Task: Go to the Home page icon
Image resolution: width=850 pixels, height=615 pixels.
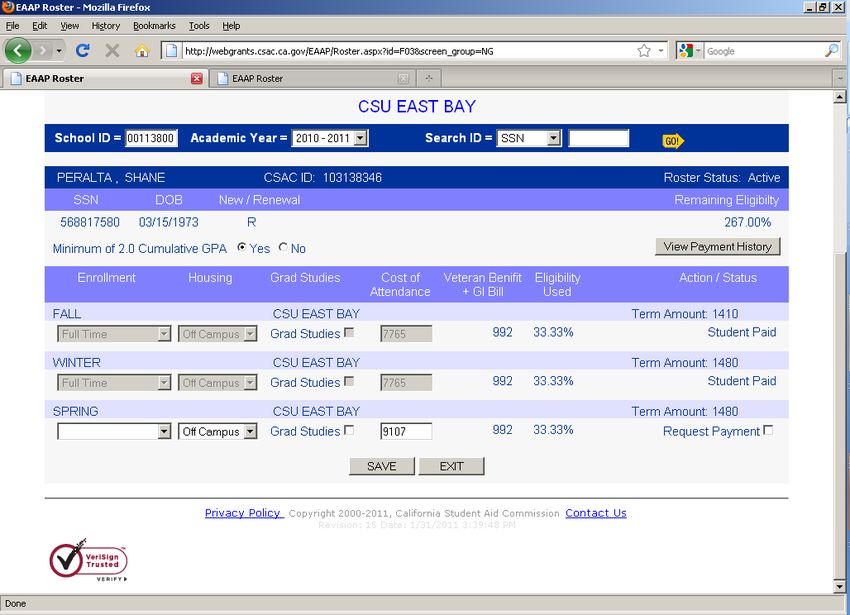Action: tap(142, 51)
